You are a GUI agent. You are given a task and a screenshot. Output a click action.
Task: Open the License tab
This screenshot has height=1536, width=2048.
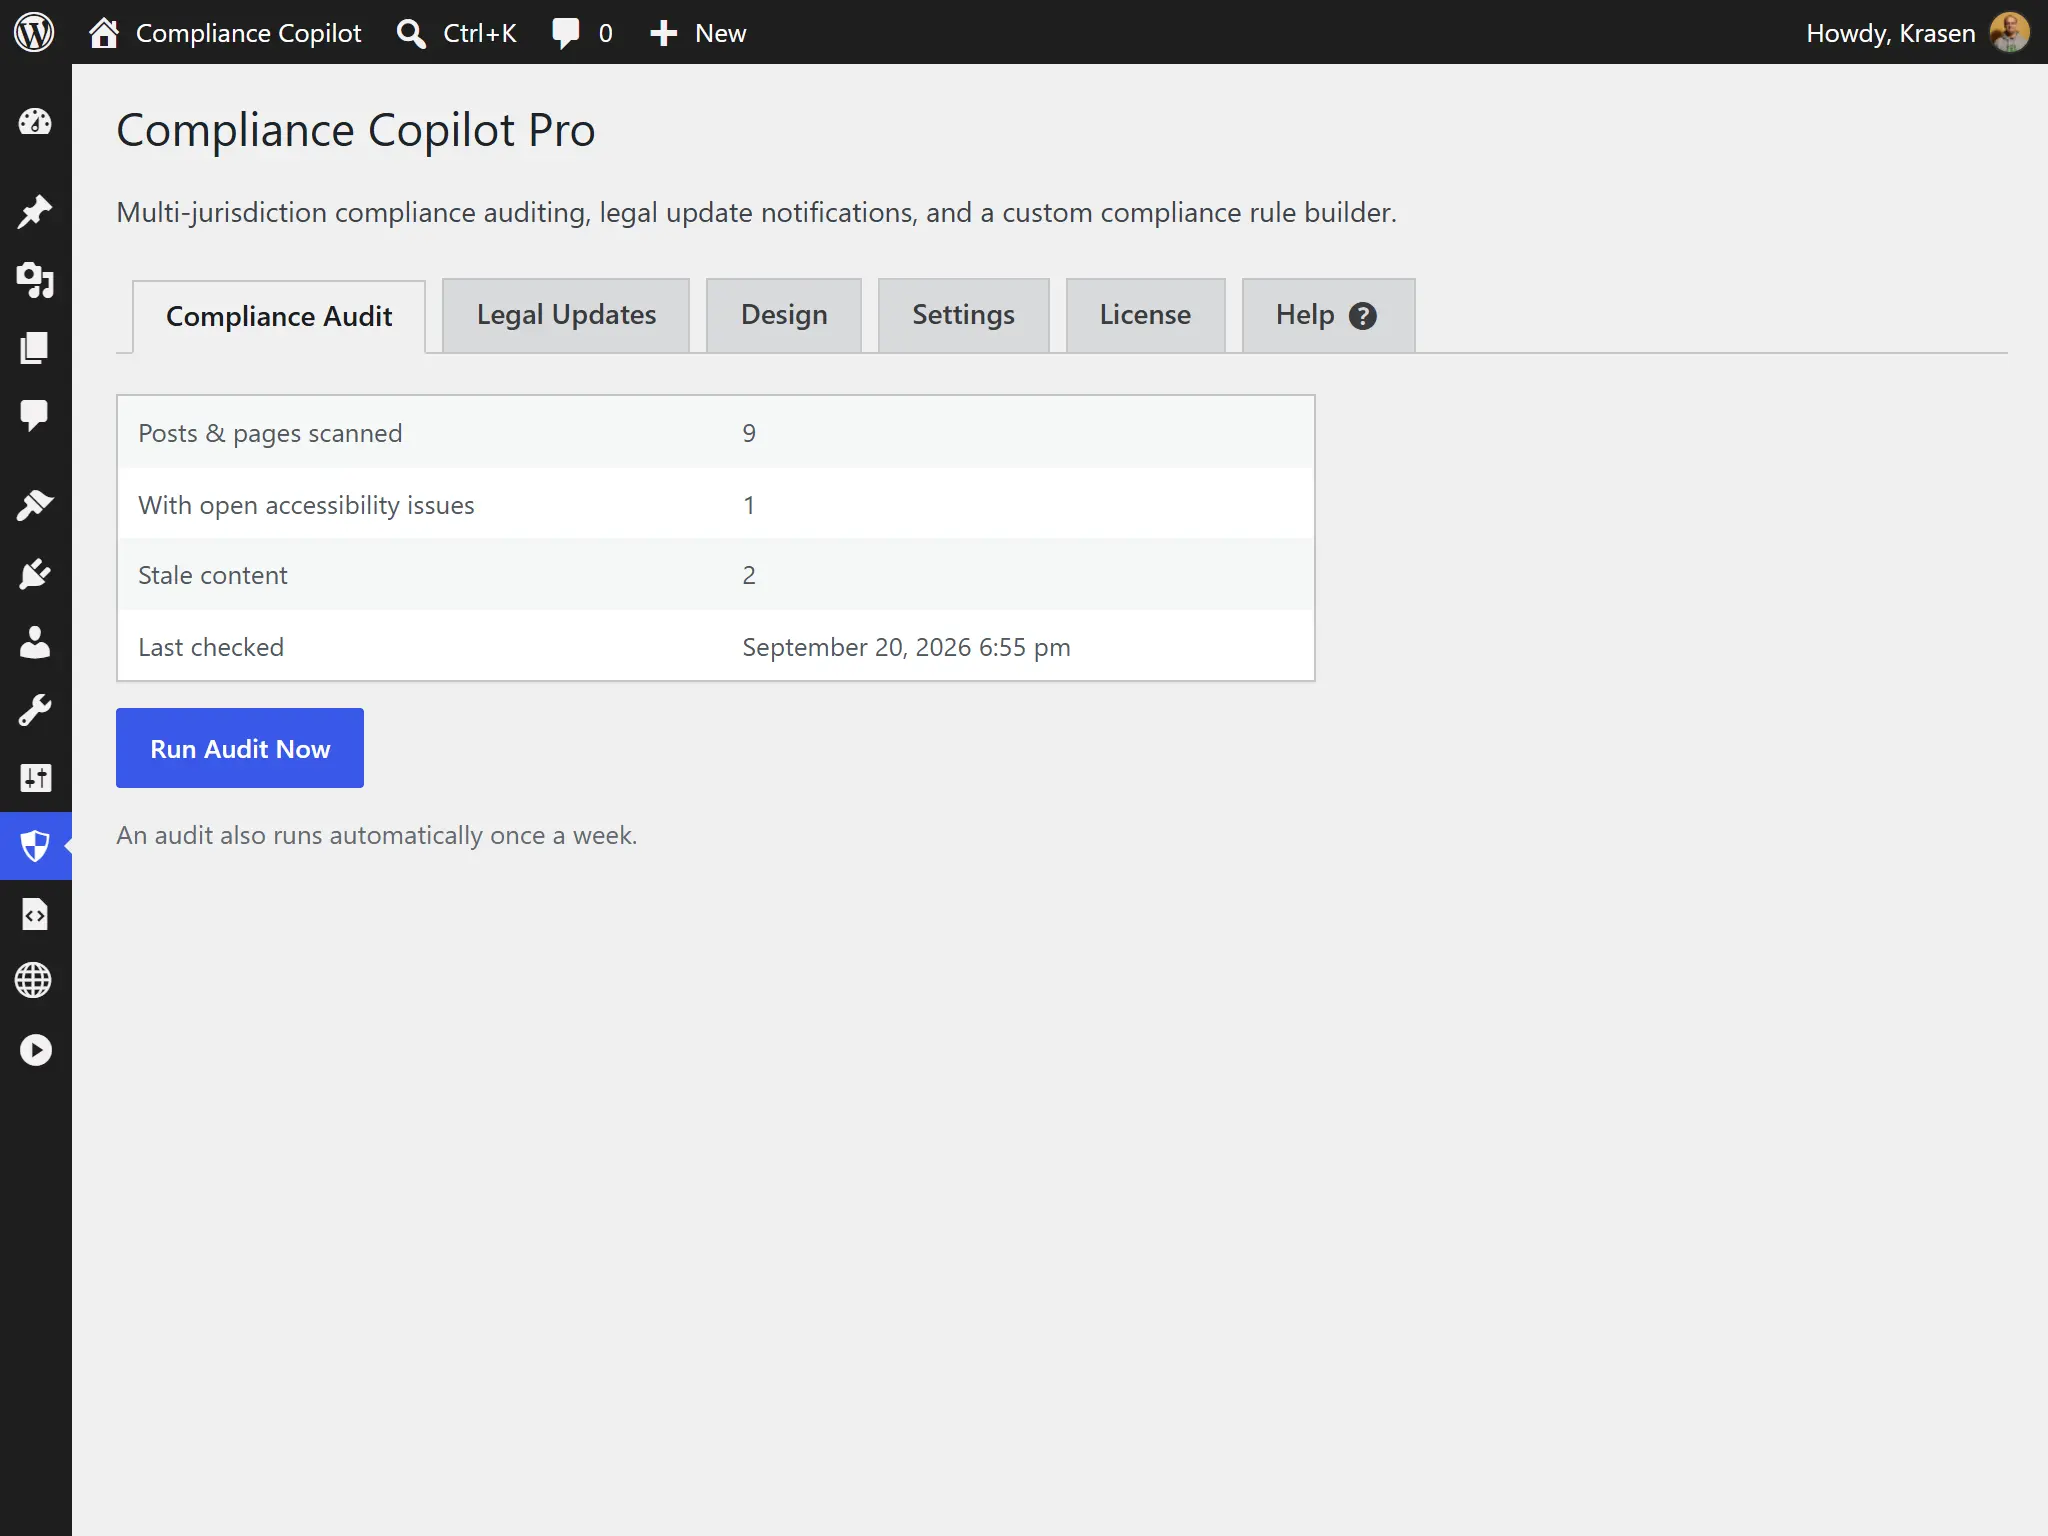[1145, 315]
